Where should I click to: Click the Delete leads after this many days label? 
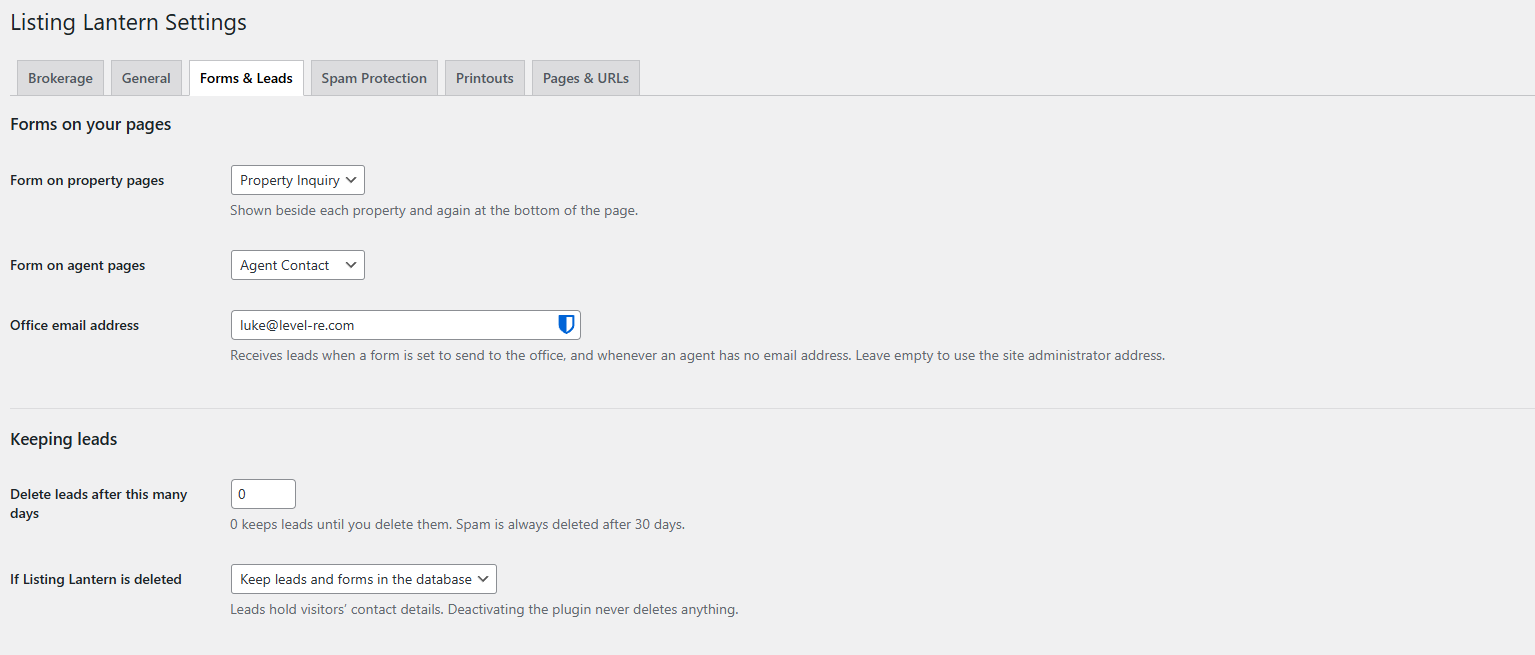[99, 504]
